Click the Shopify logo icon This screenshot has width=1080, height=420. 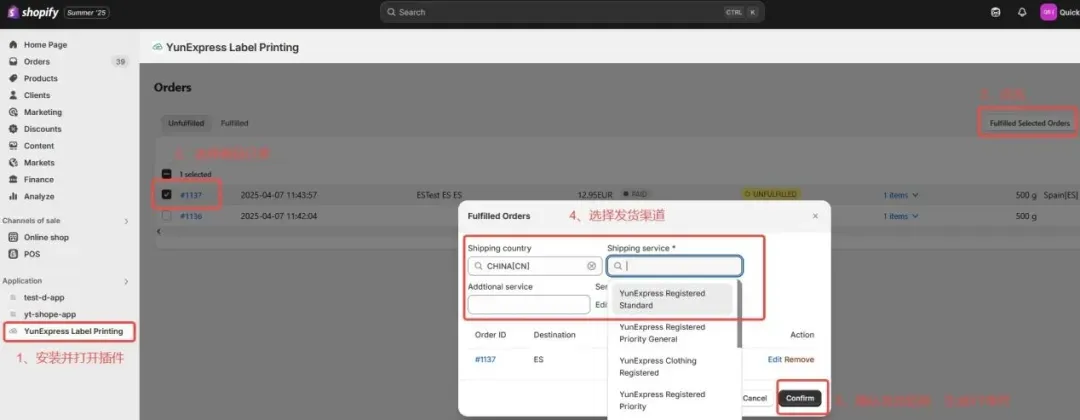pyautogui.click(x=13, y=12)
